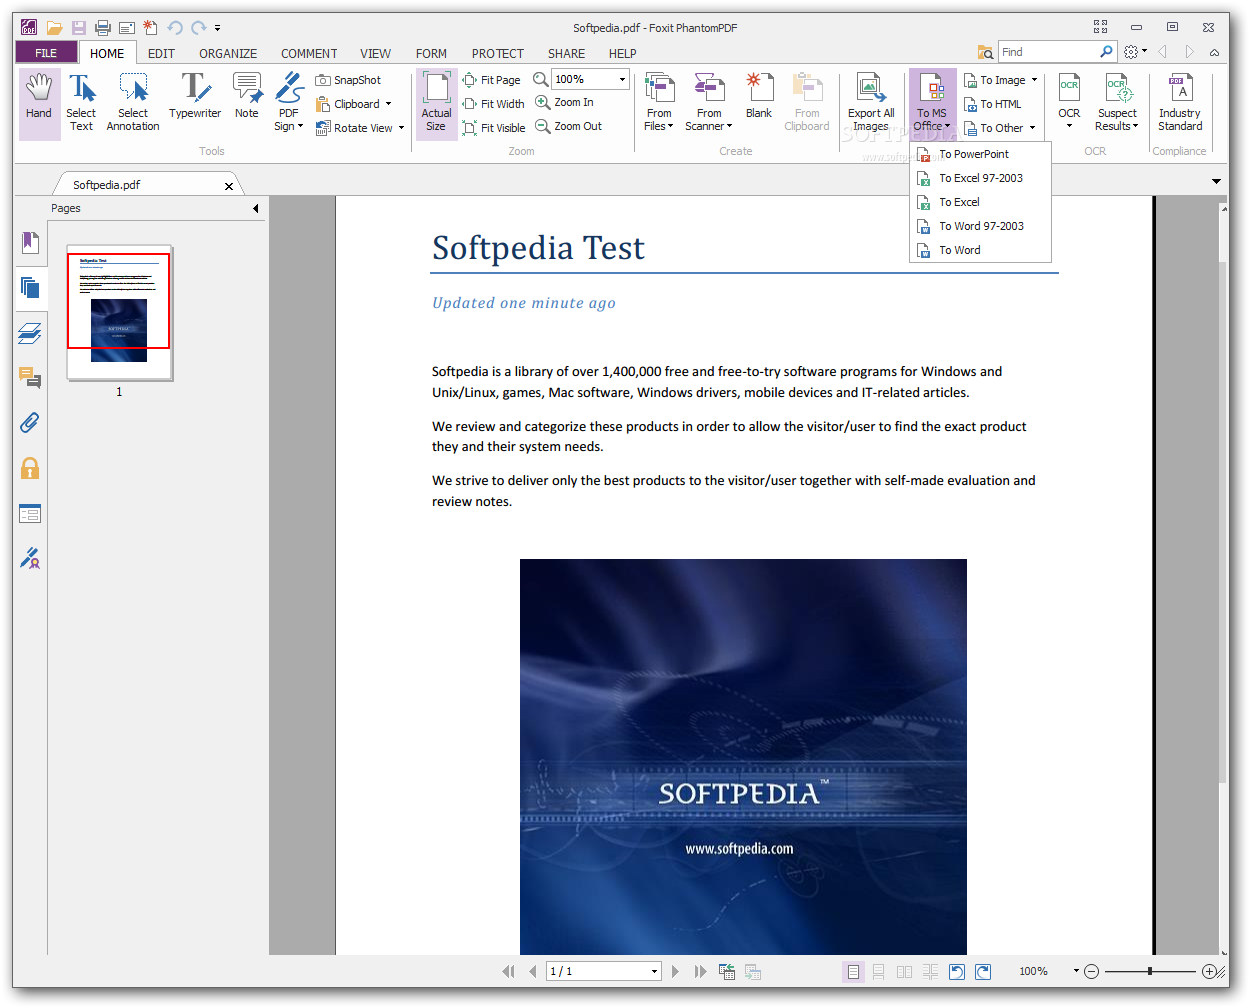Expand Rotate View options
The height and width of the screenshot is (1008, 1250).
pyautogui.click(x=401, y=128)
